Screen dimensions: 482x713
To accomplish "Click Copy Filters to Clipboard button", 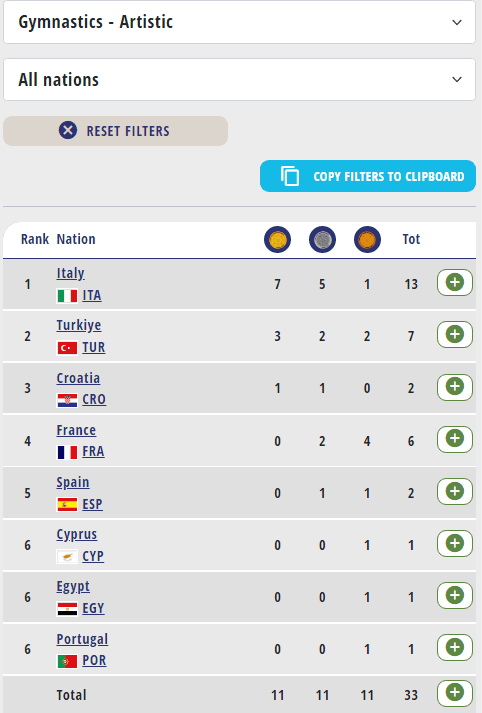I will (x=368, y=176).
